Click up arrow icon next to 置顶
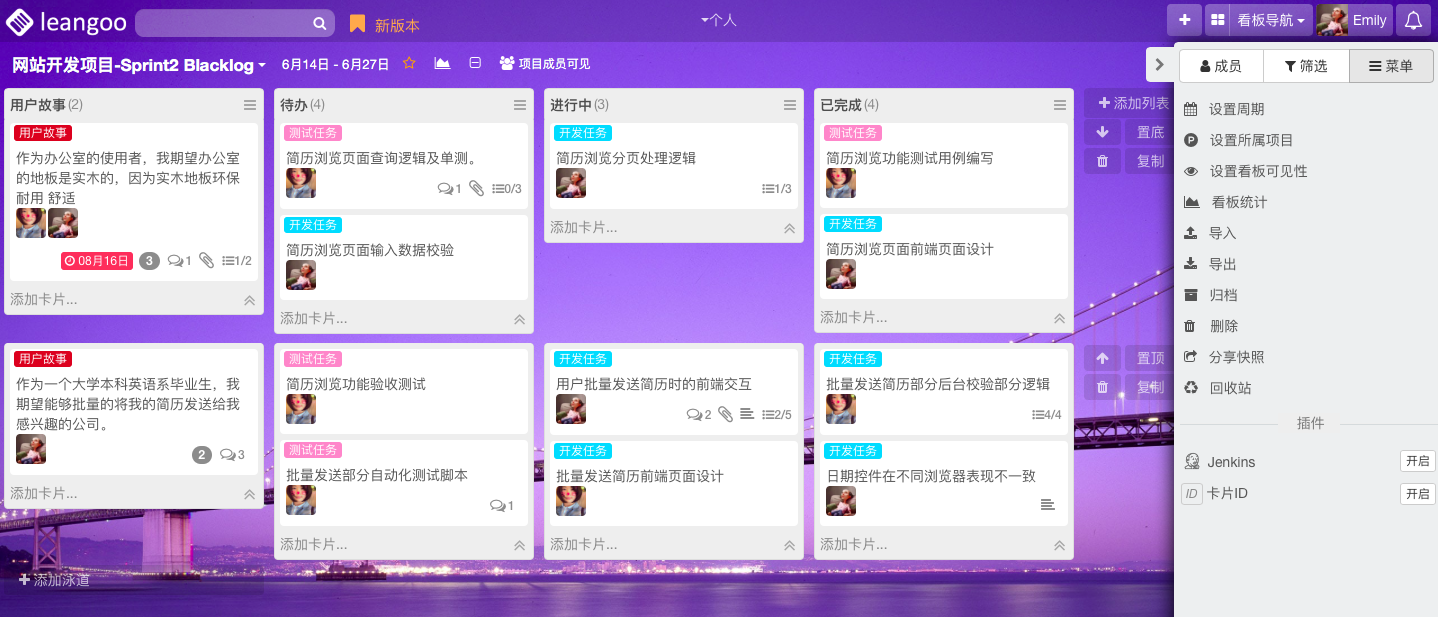This screenshot has width=1438, height=617. [x=1102, y=358]
